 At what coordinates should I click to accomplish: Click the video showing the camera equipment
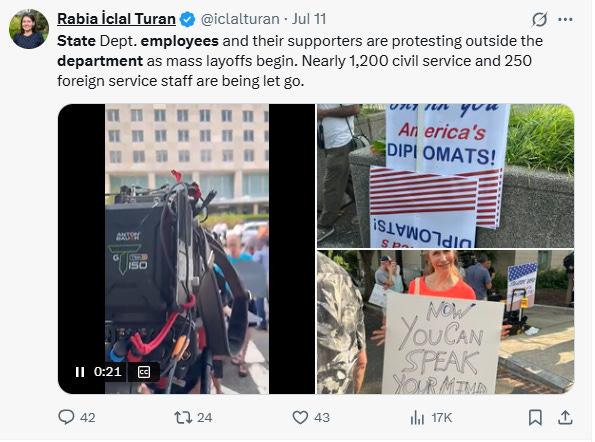coord(186,249)
